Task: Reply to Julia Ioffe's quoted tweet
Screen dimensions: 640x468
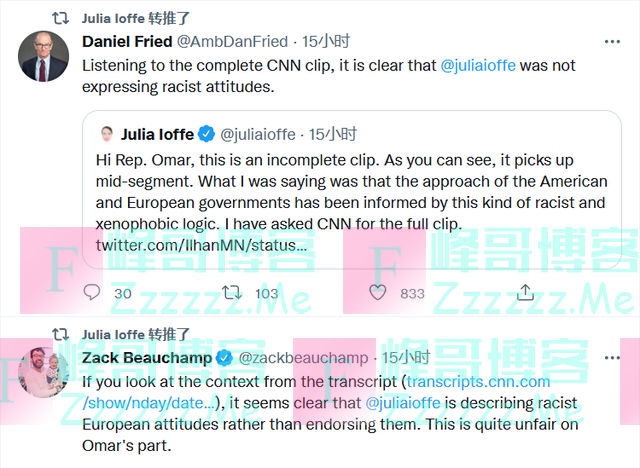Action: 93,292
